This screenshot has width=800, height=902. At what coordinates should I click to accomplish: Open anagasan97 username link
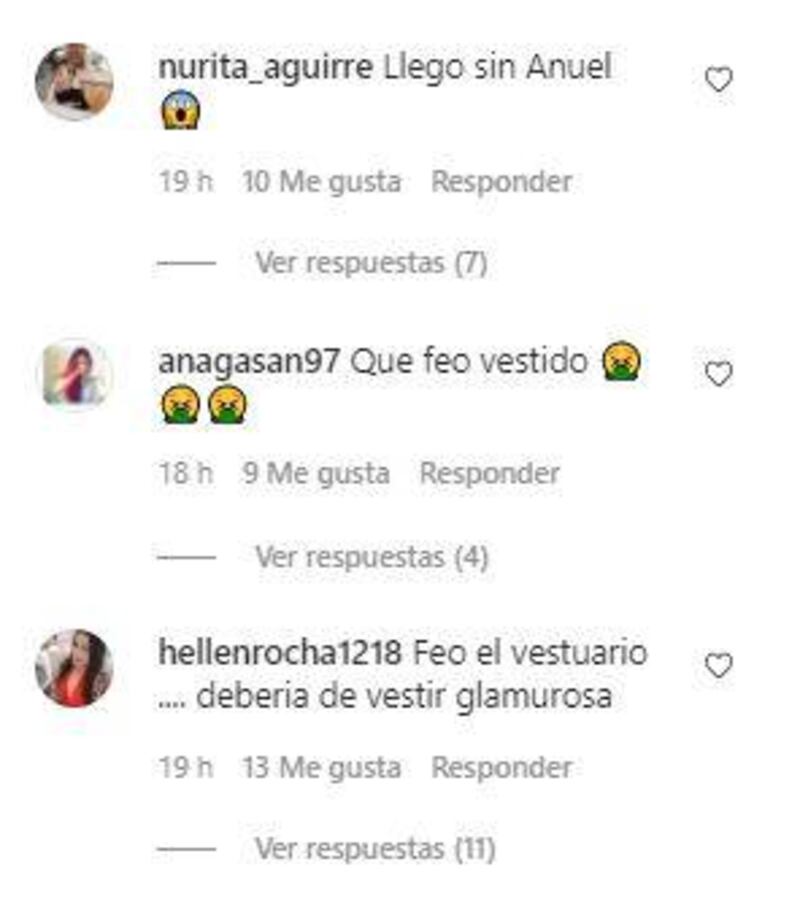[249, 362]
